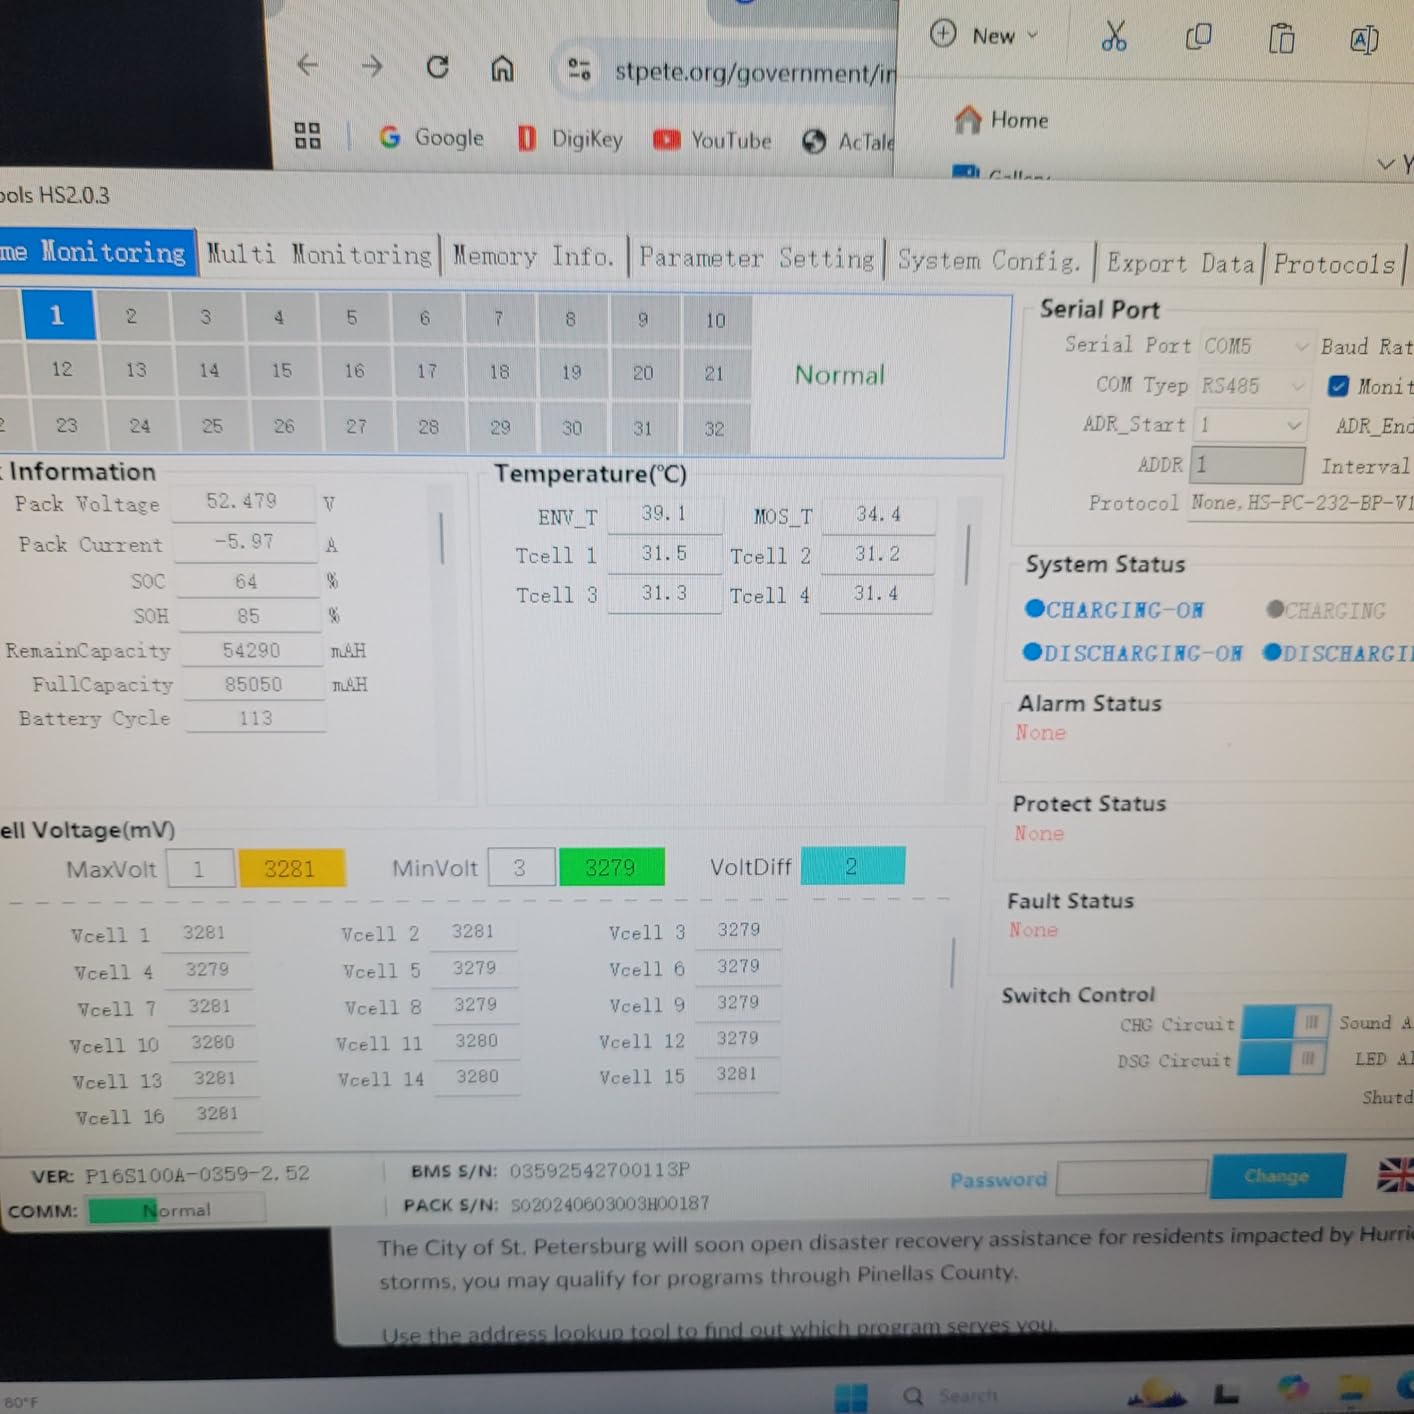Image resolution: width=1414 pixels, height=1414 pixels.
Task: Click the Paste icon in Explorer toolbar
Action: click(x=1281, y=39)
